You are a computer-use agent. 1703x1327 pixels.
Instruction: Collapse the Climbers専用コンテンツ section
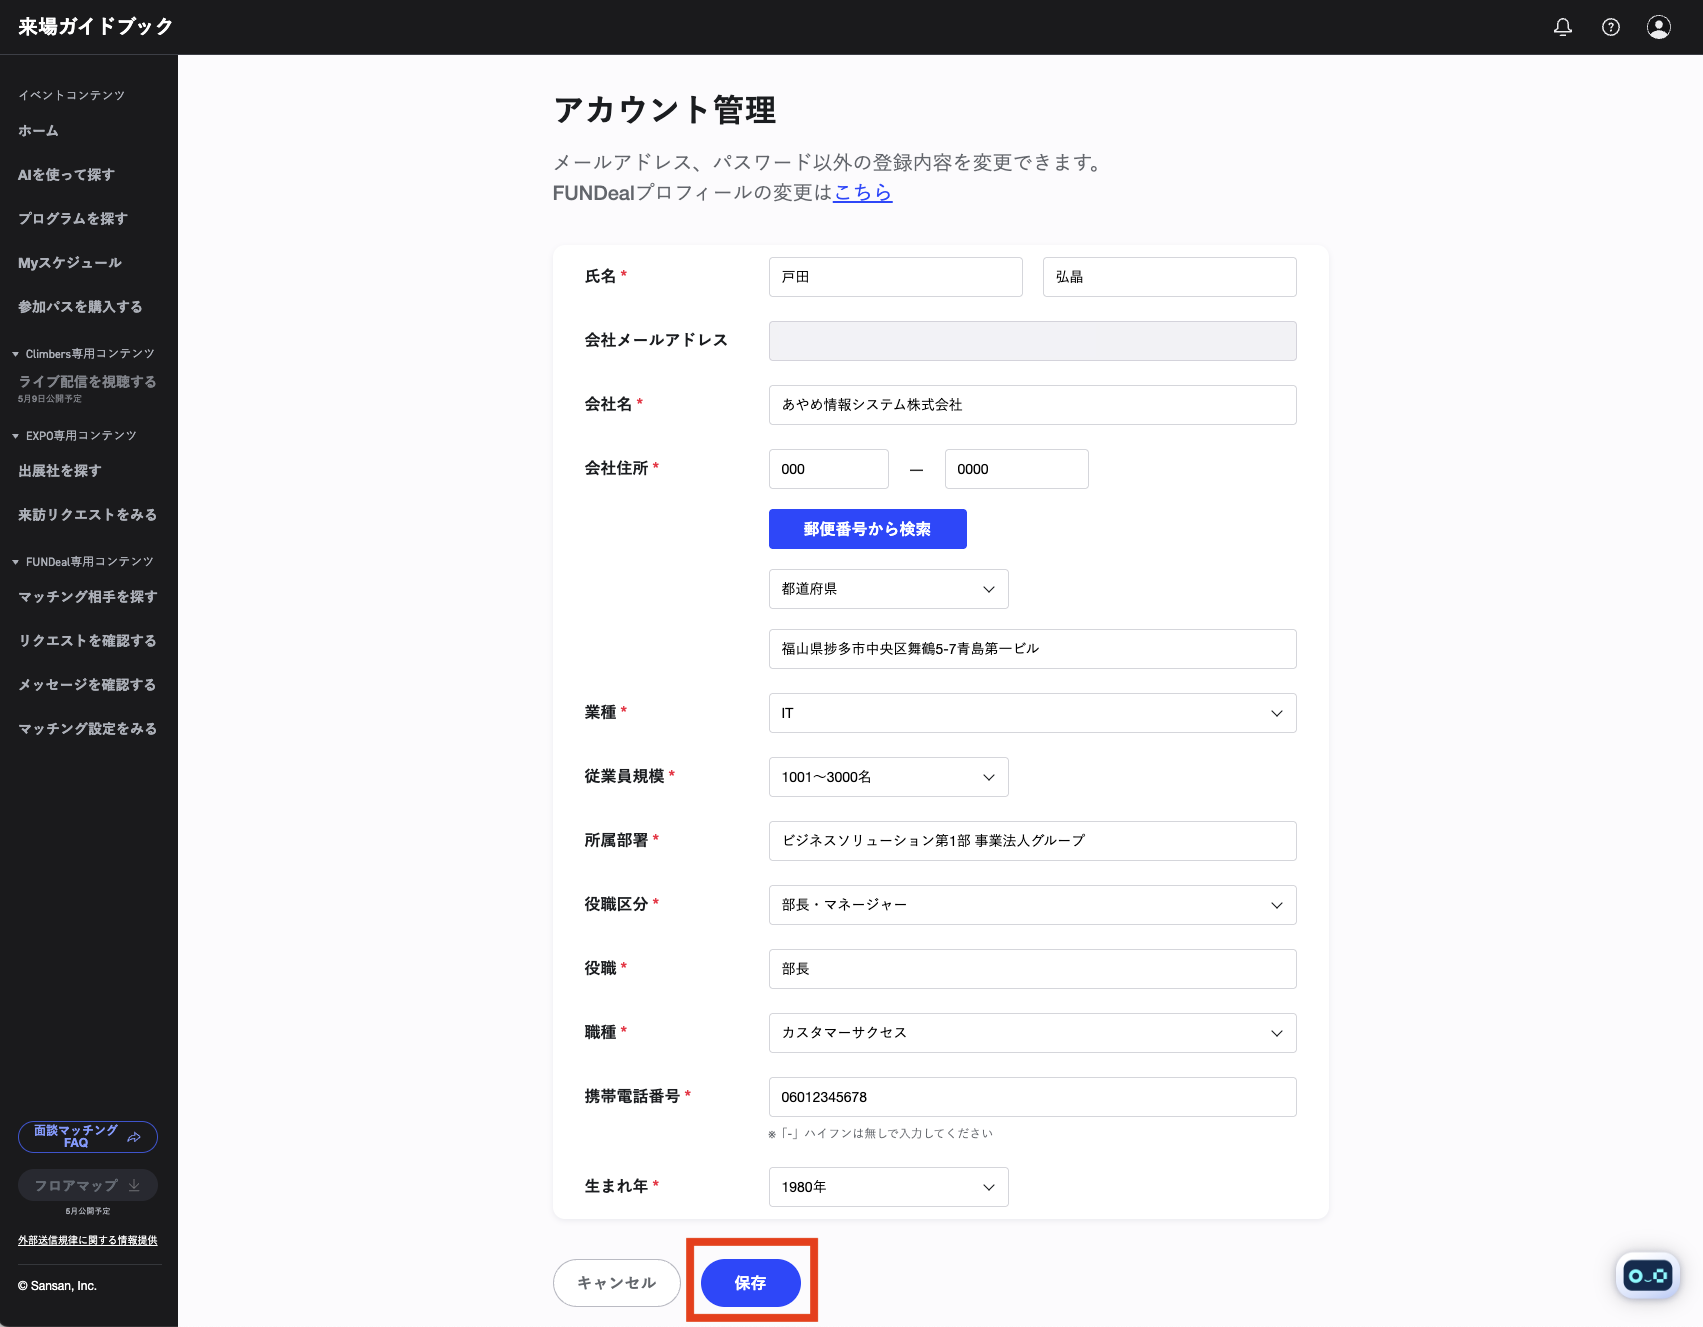tap(84, 354)
